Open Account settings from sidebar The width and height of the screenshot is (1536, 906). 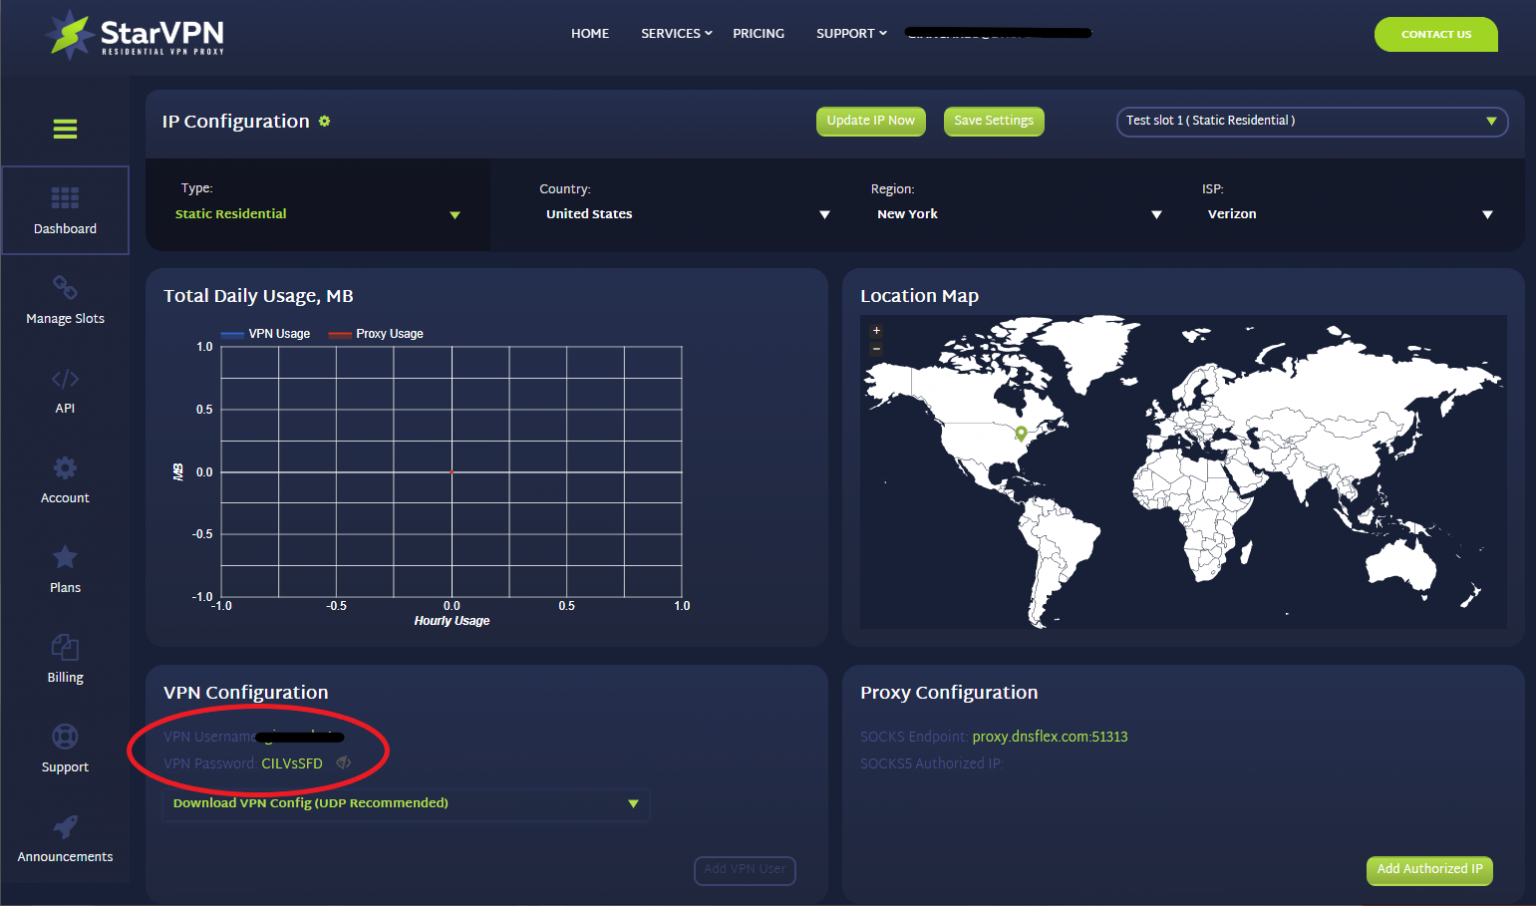(x=64, y=480)
